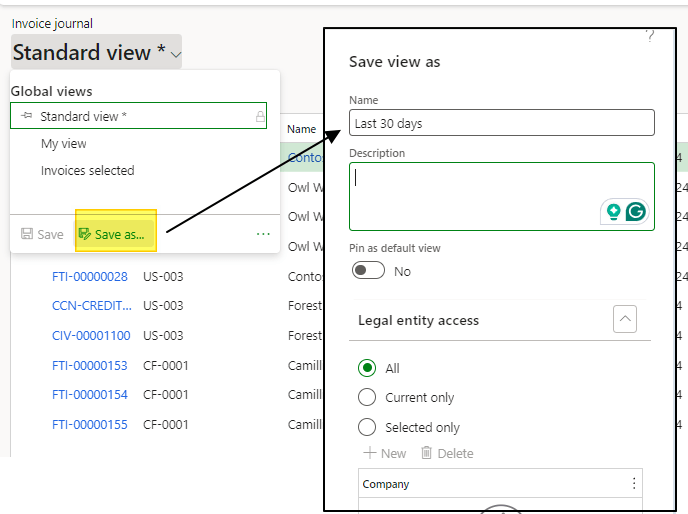The image size is (688, 514).
Task: Toggle Pin as default view switch
Action: coord(368,271)
